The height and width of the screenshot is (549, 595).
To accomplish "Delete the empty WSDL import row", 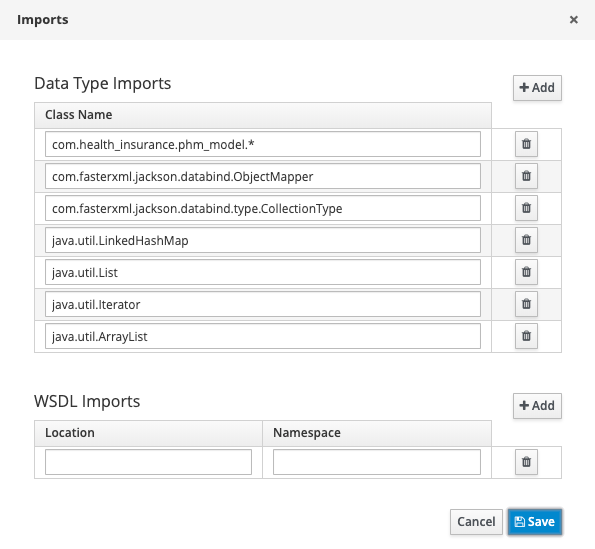I will tap(526, 462).
